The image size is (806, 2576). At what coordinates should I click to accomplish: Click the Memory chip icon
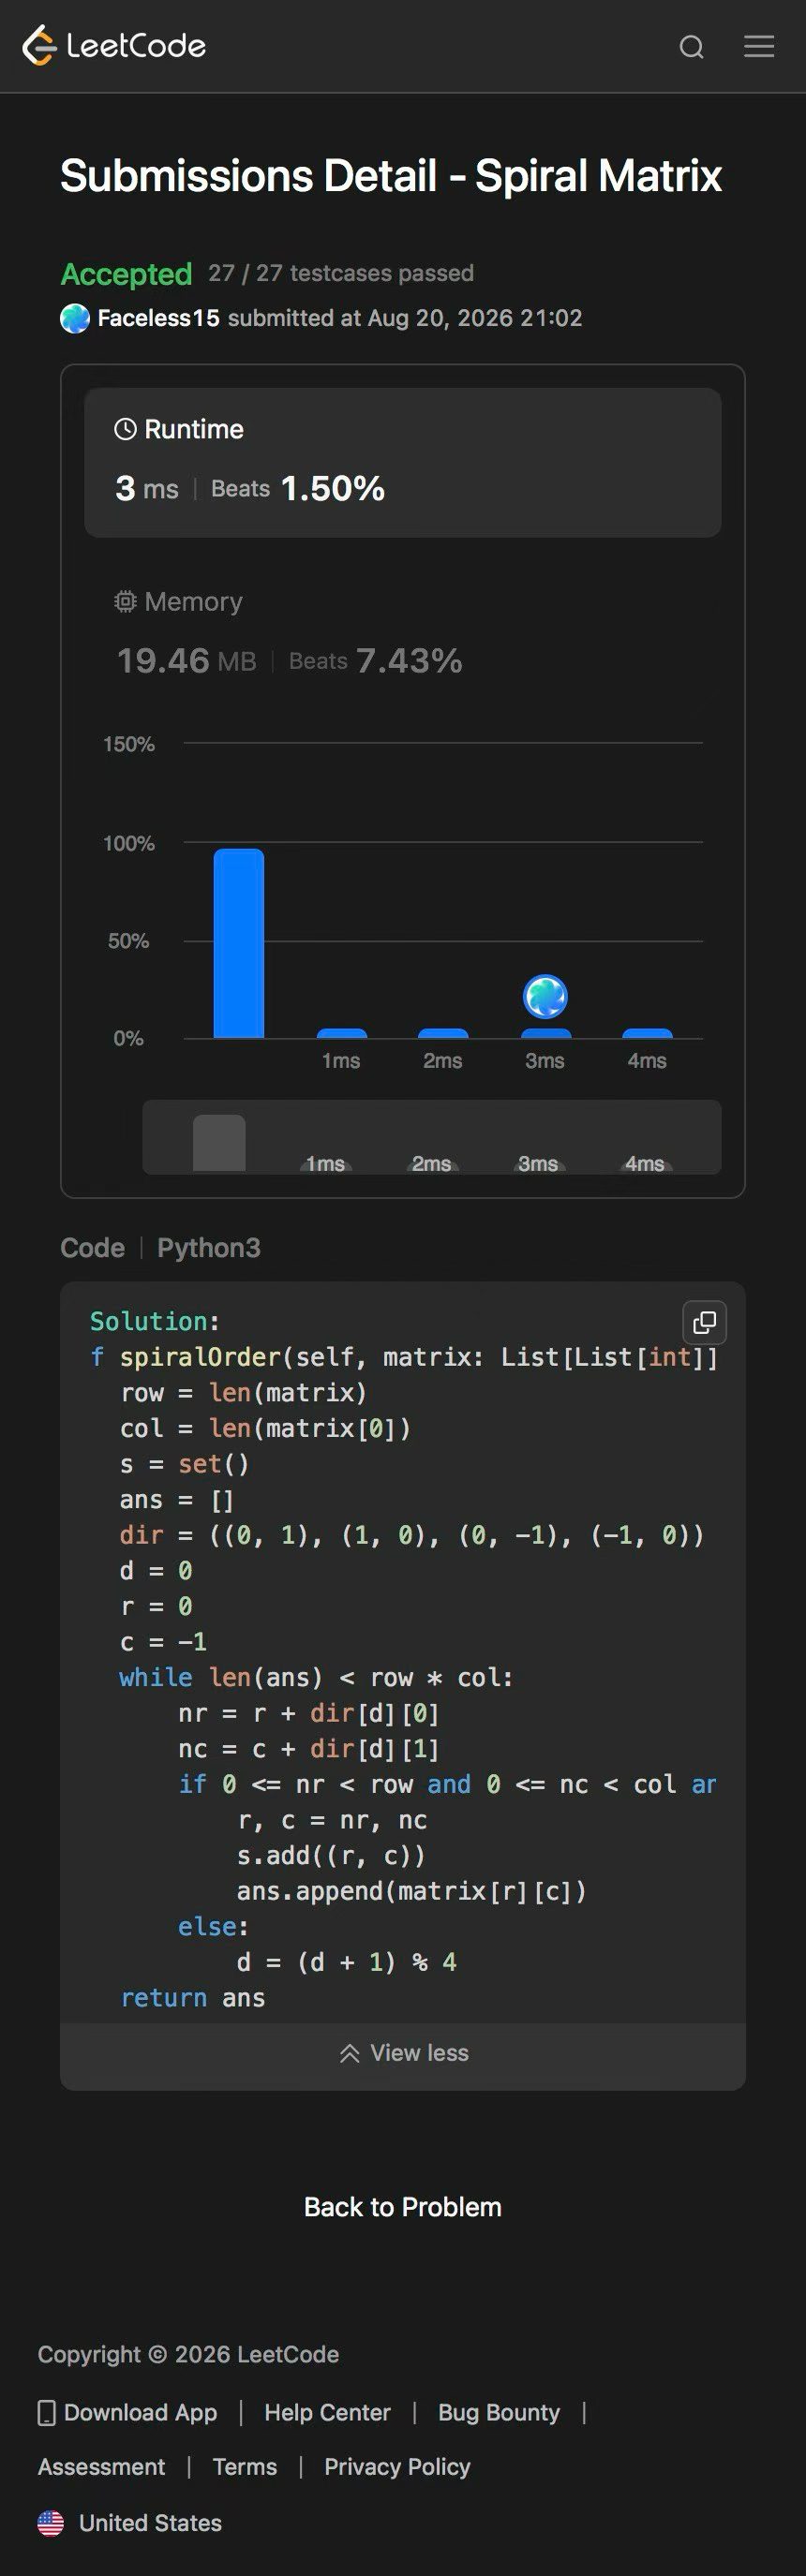(x=125, y=601)
